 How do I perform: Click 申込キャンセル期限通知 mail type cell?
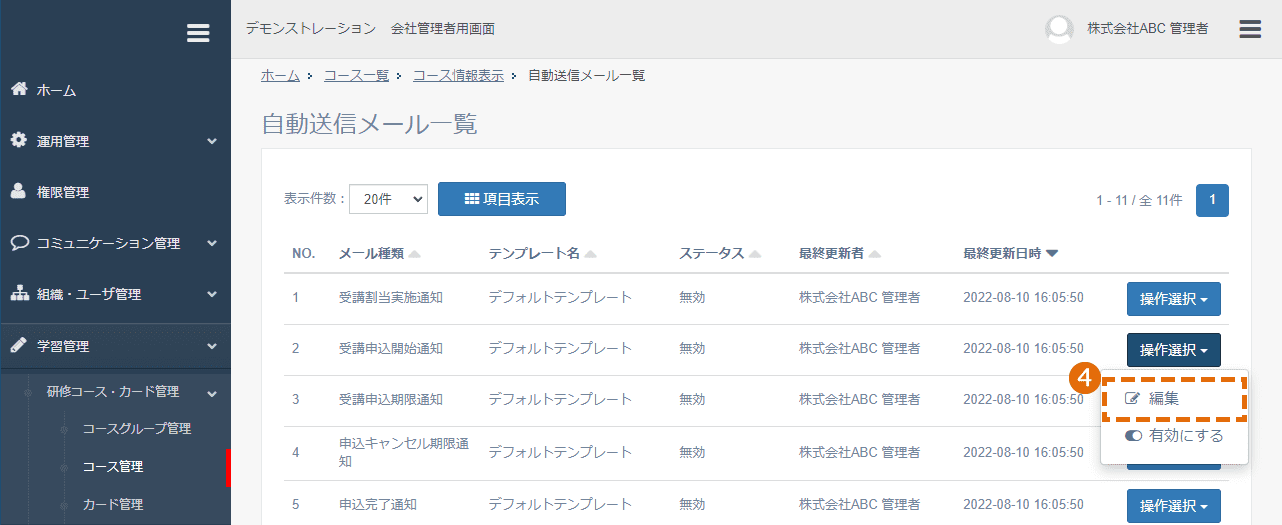click(404, 453)
